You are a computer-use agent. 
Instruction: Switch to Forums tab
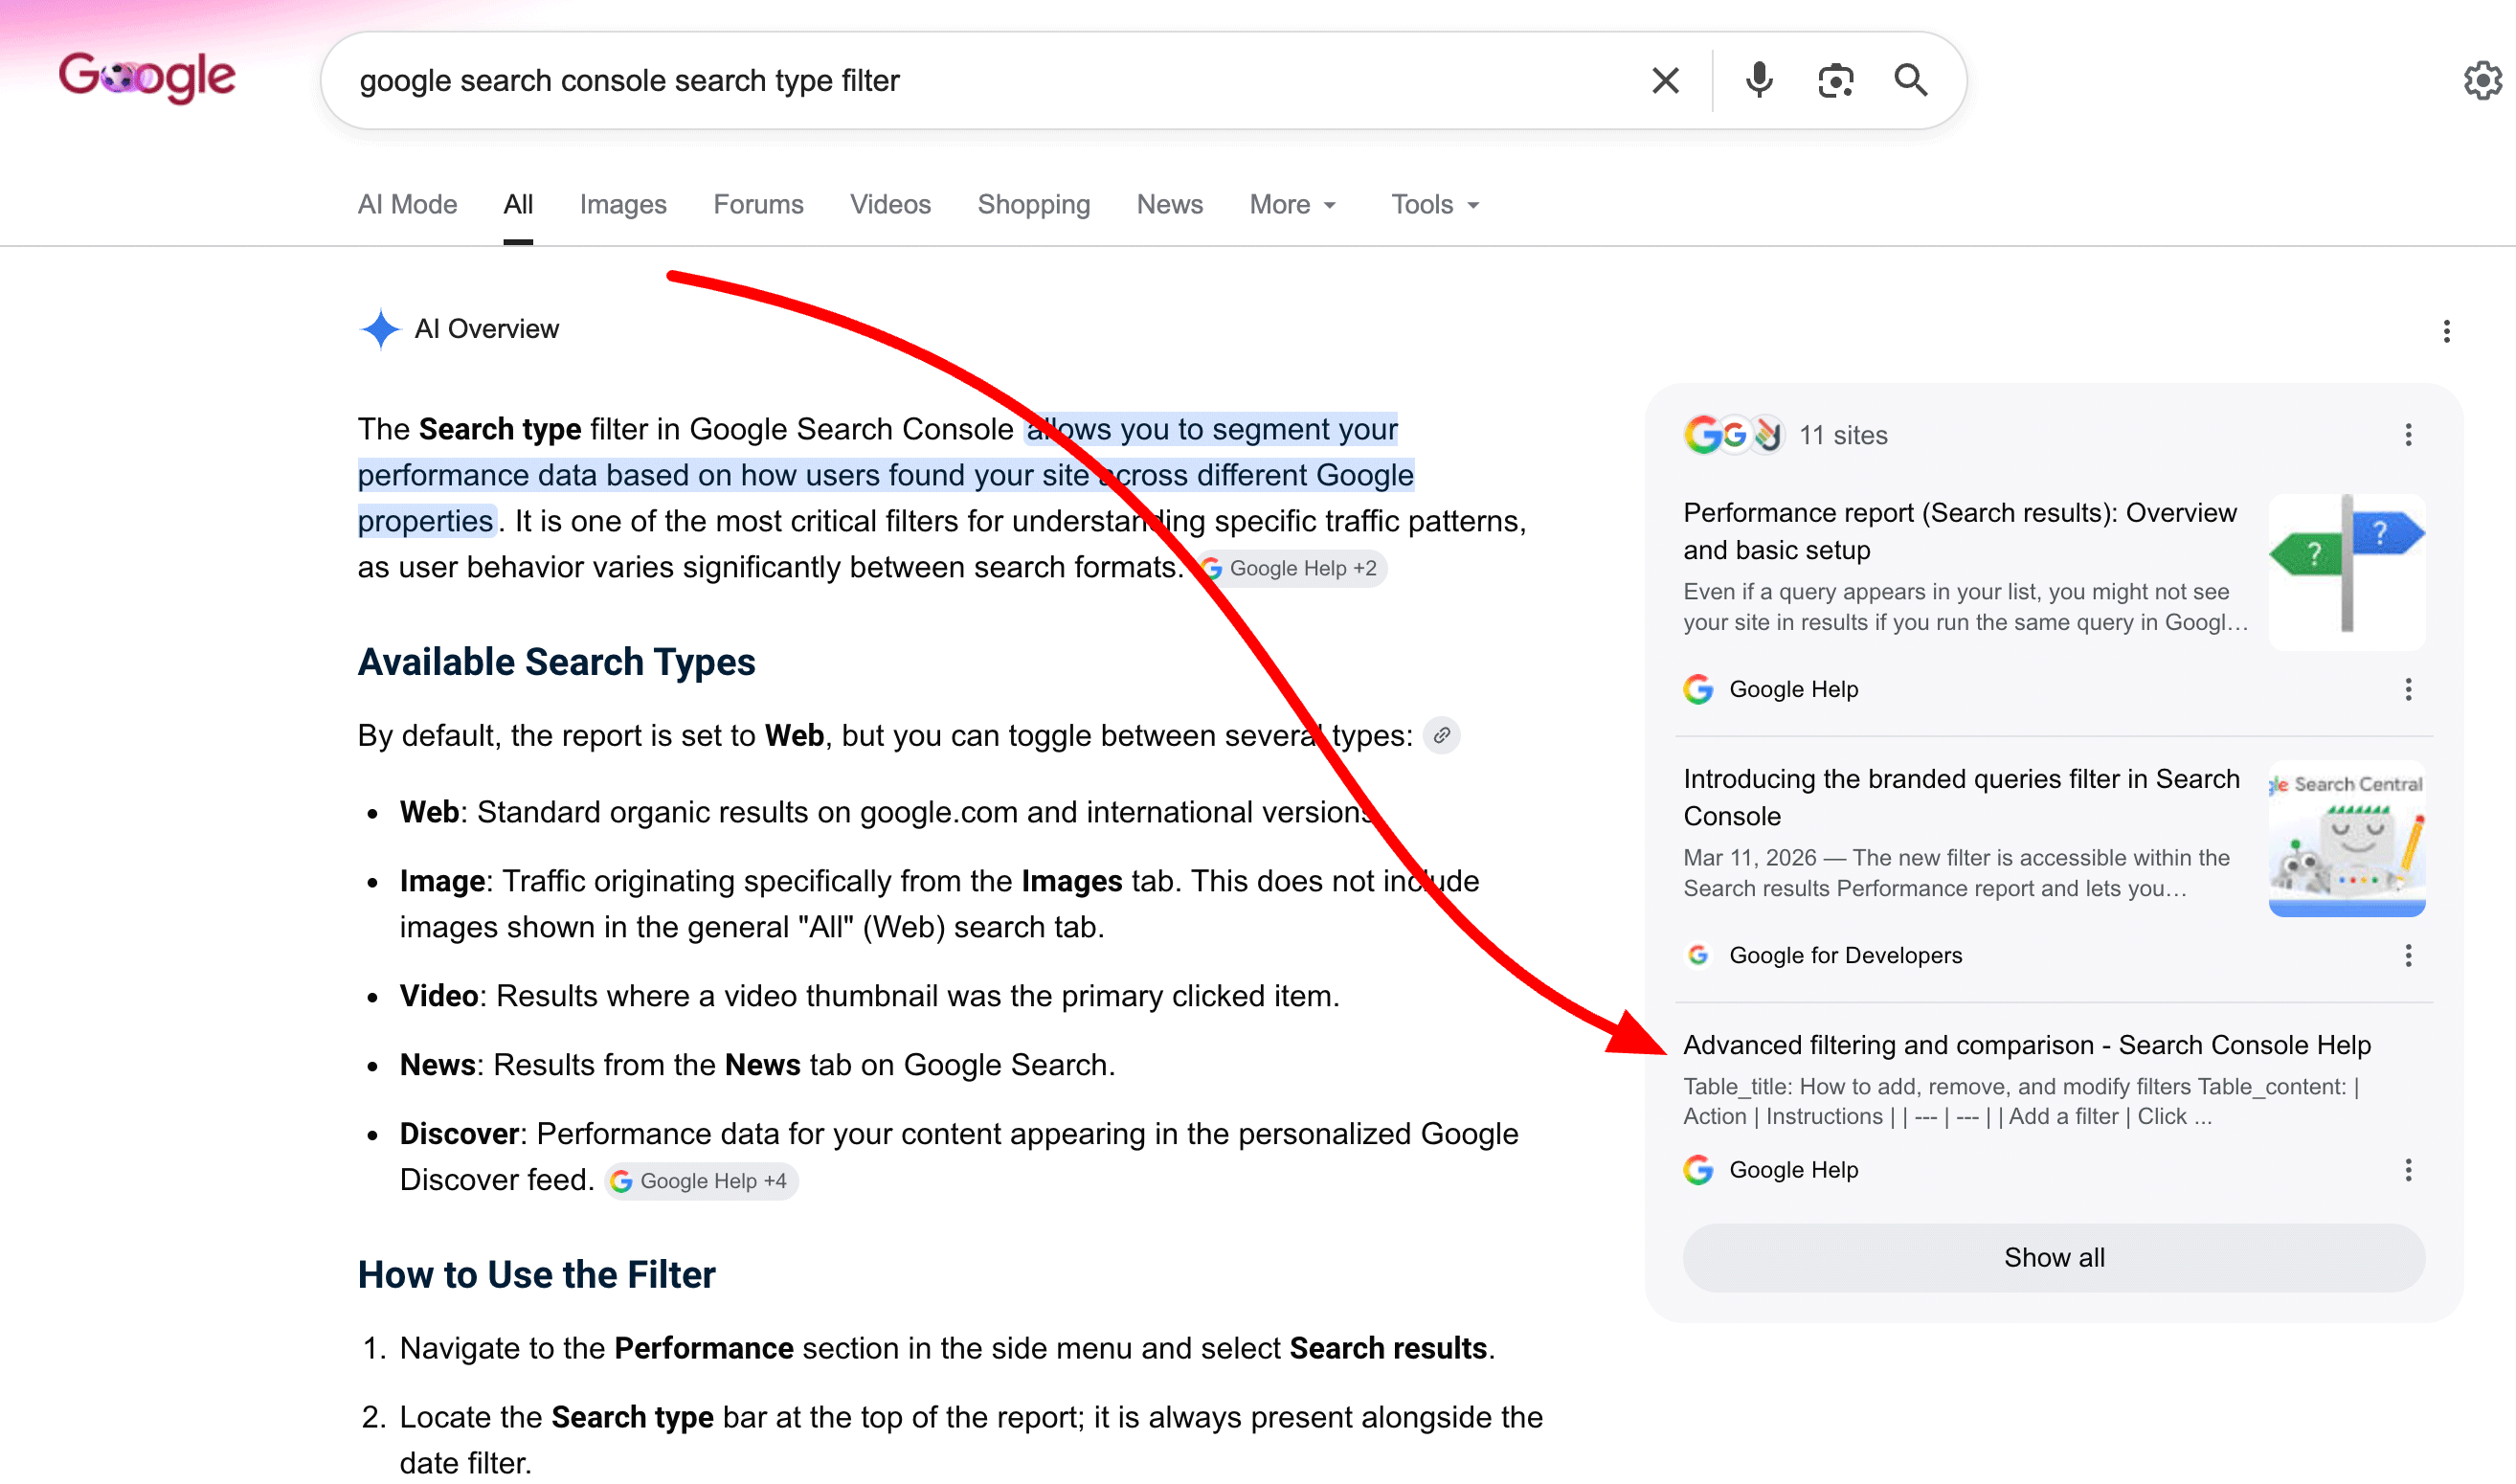click(758, 204)
